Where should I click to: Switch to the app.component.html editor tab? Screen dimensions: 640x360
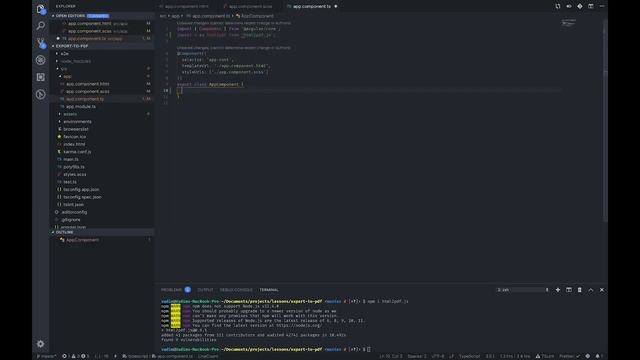186,6
